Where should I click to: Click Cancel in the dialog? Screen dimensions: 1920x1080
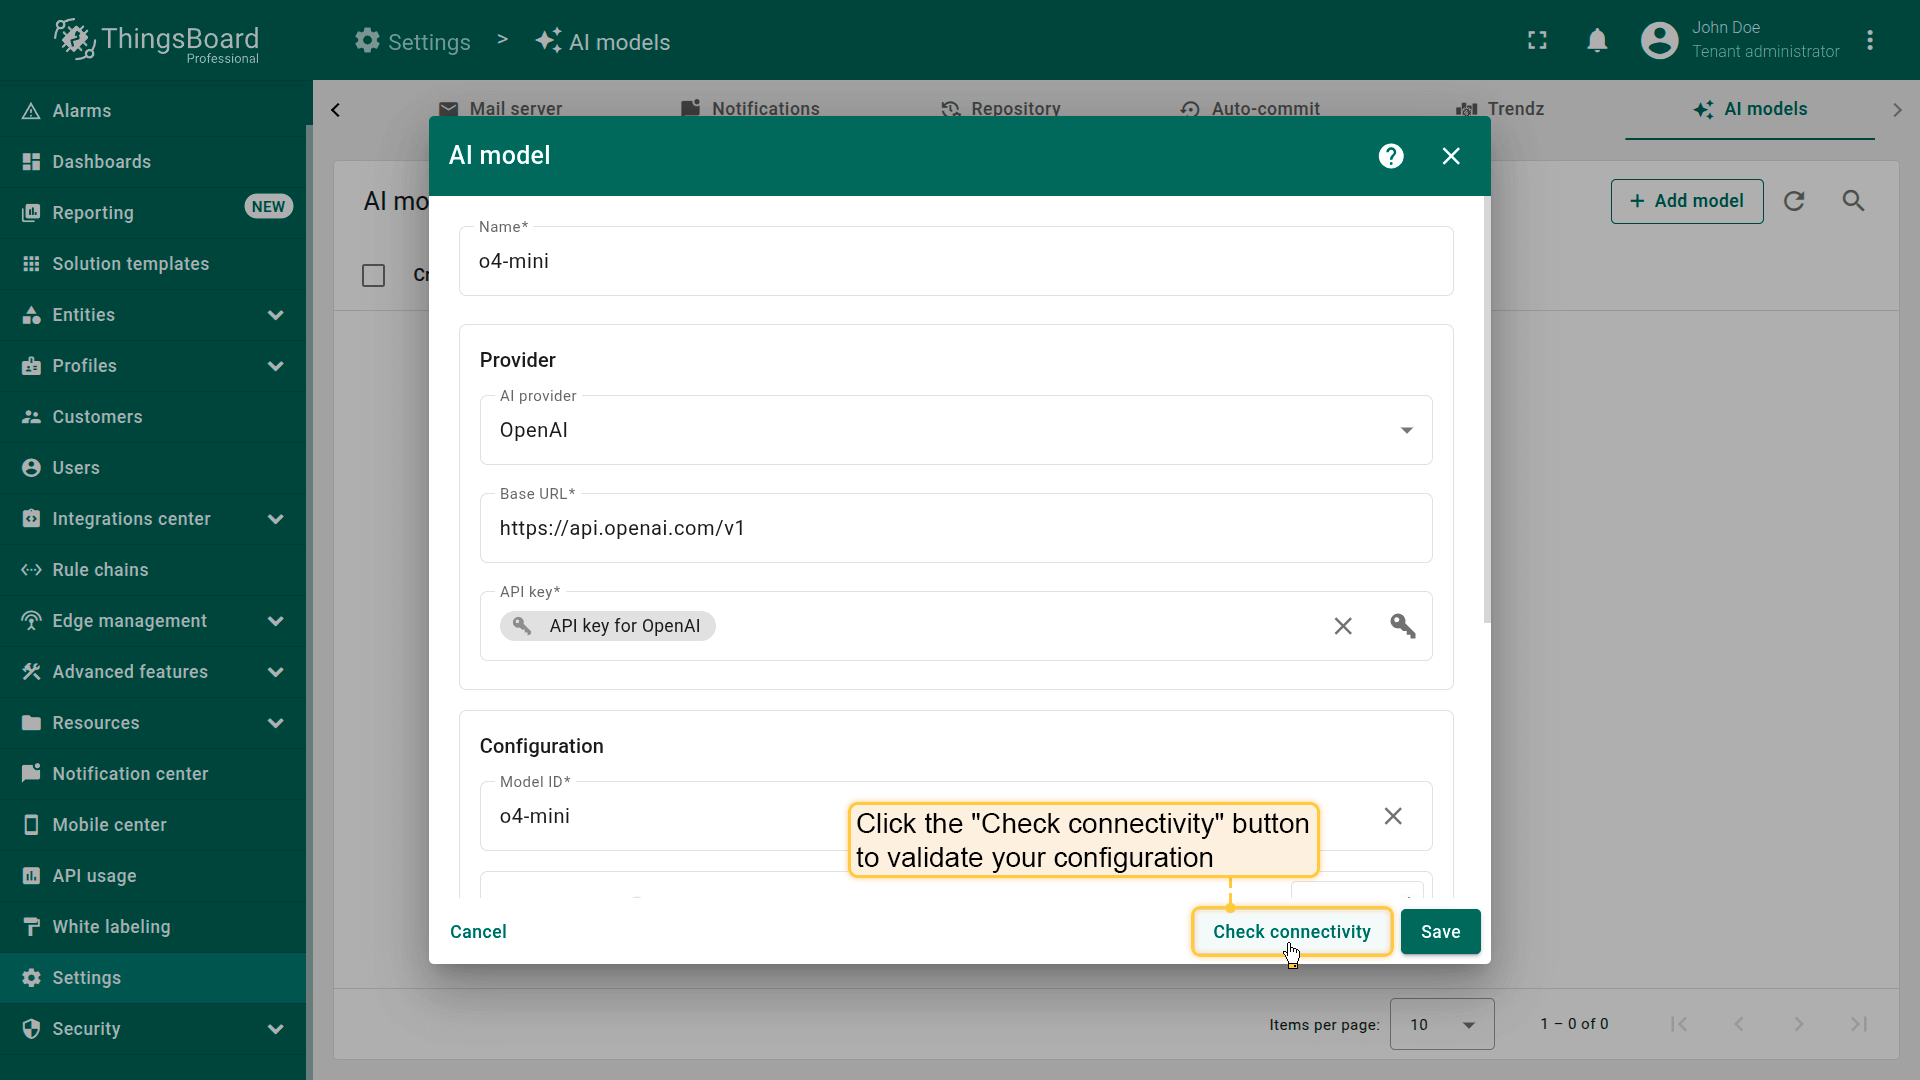[x=478, y=931]
